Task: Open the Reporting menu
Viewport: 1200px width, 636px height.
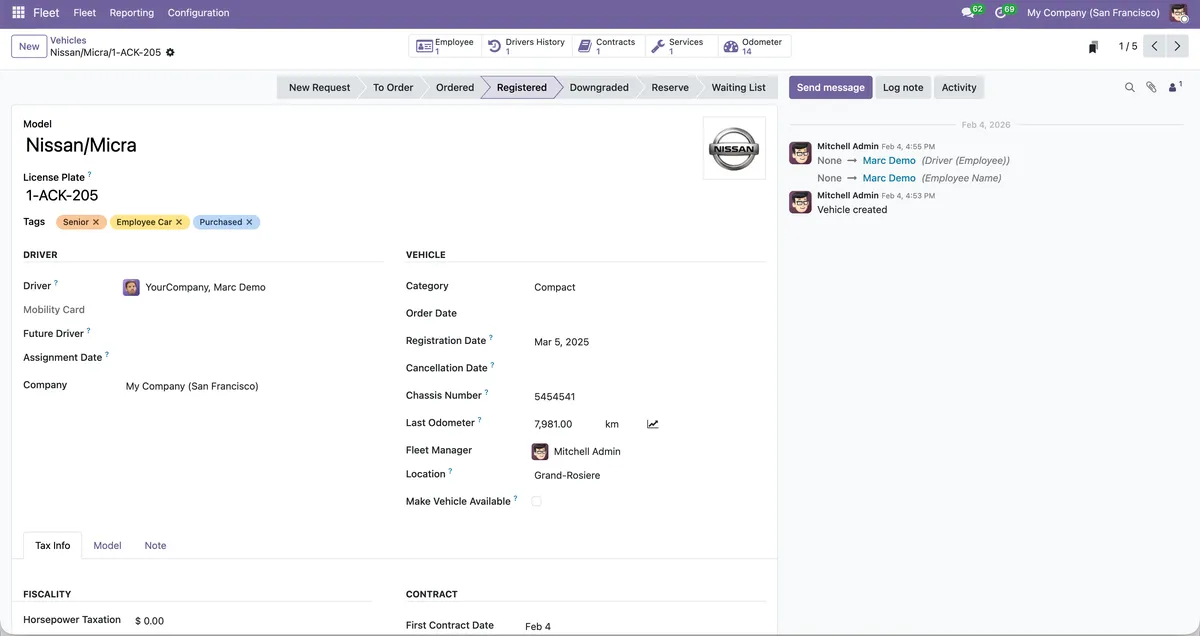Action: point(132,13)
